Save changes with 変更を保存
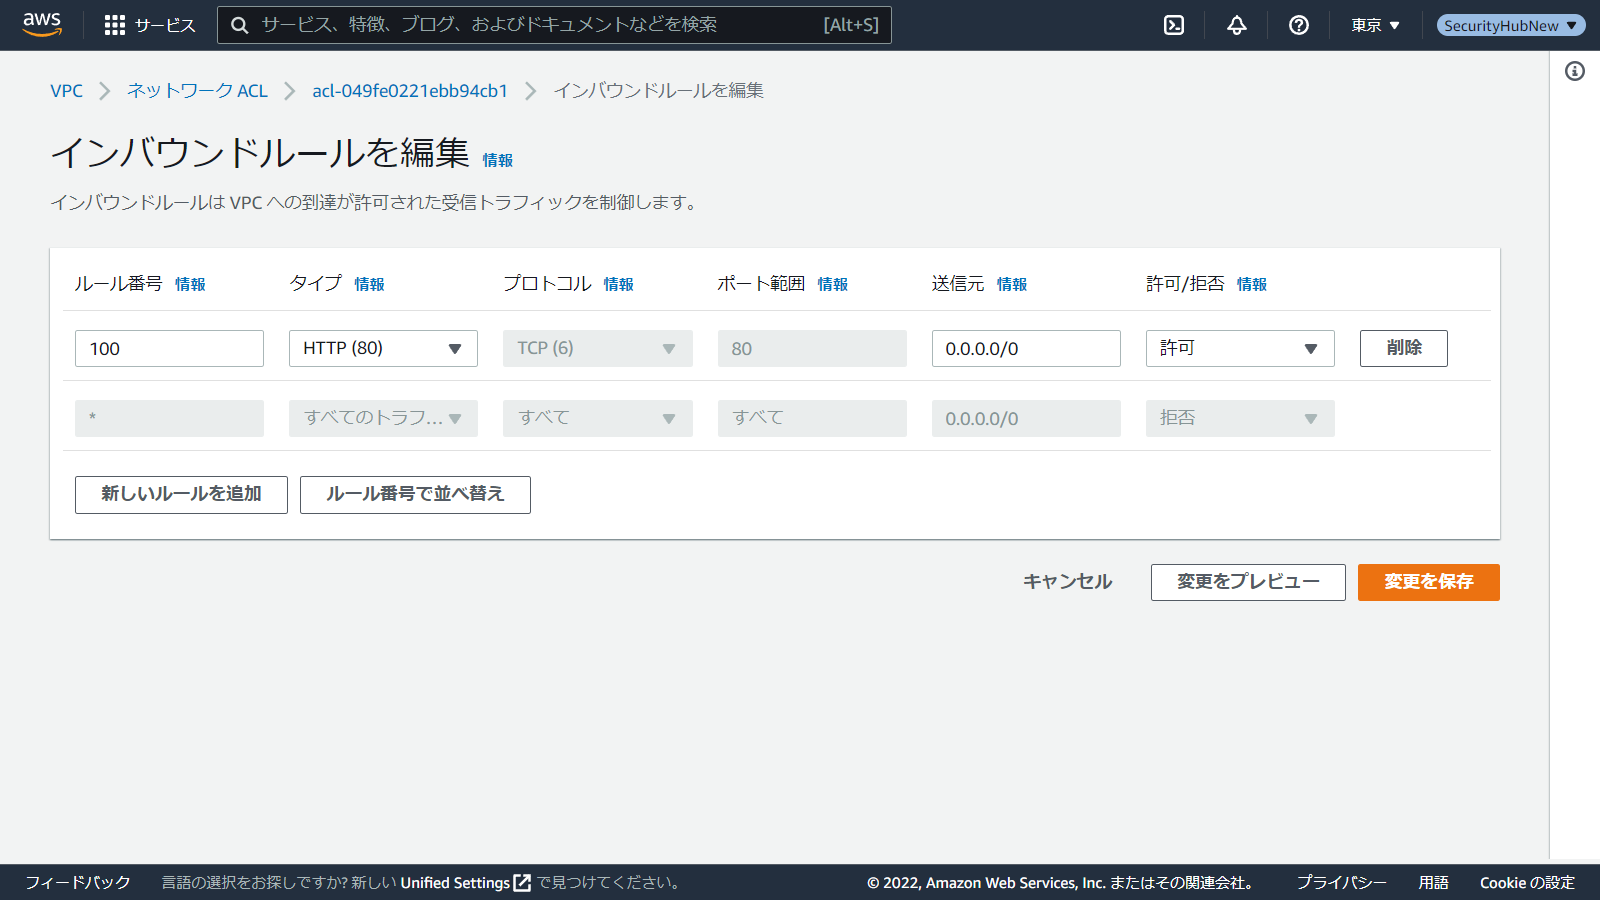Screen dimensions: 1600x900 [x=1428, y=582]
